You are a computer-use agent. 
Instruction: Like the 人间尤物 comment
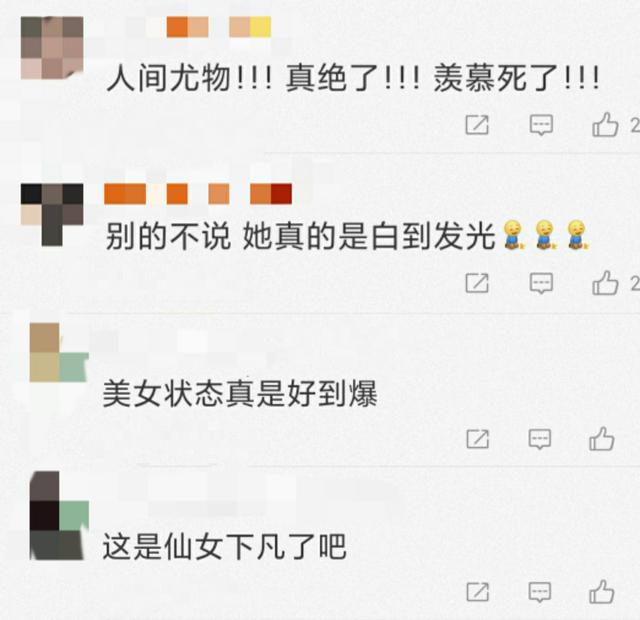point(605,124)
